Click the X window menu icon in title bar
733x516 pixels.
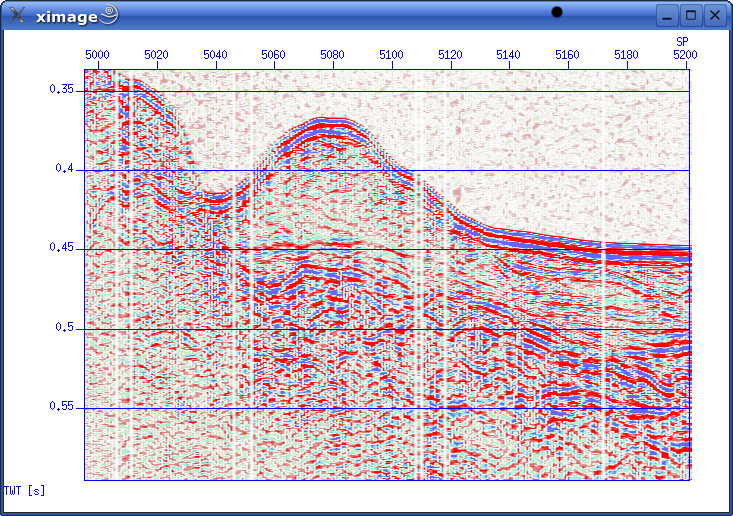(x=16, y=15)
